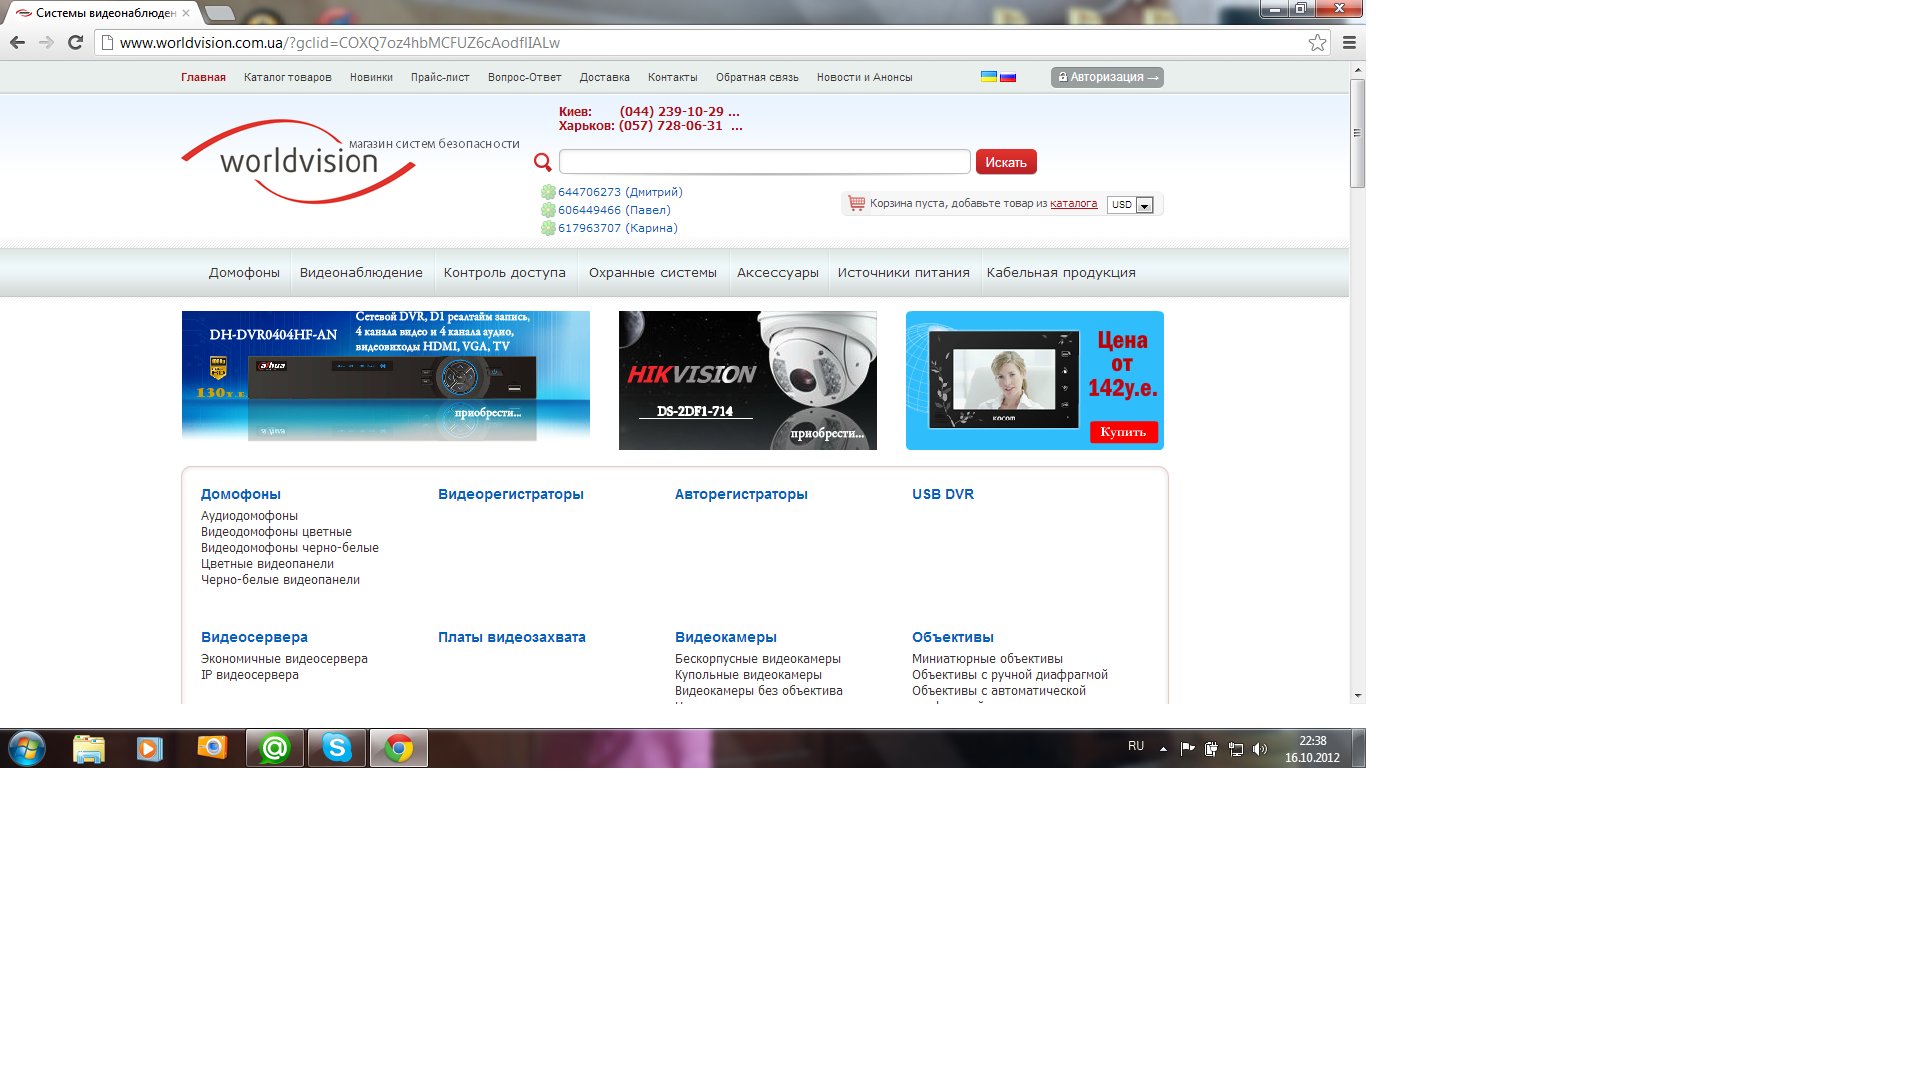
Task: Click the каталога link in the cart
Action: (1074, 203)
